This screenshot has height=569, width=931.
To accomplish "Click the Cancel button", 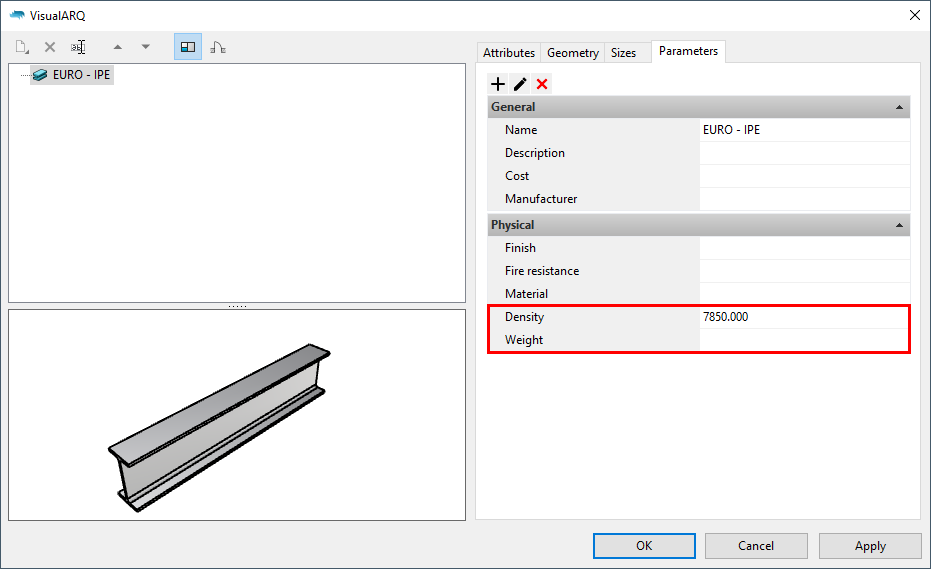I will tap(756, 546).
